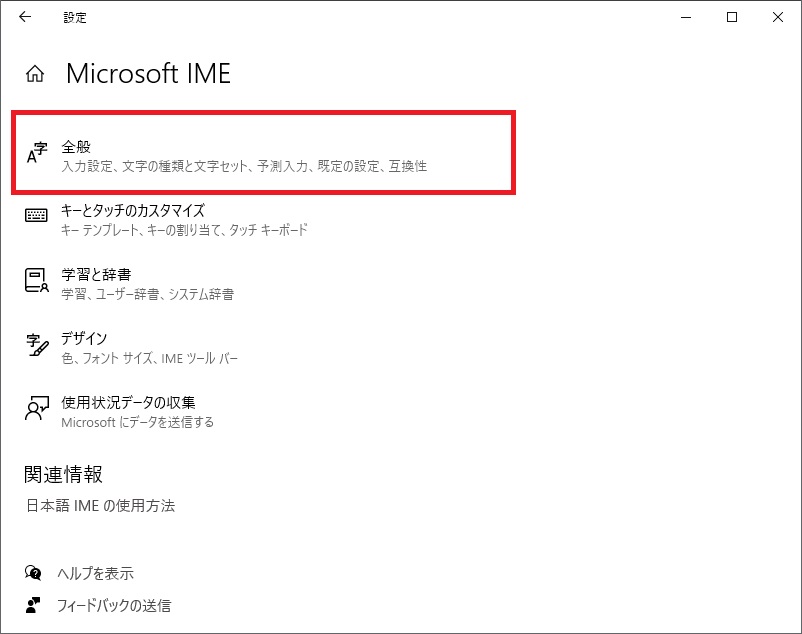This screenshot has width=802, height=634.
Task: Click the 入力設定、文字の種類と文字セット description text
Action: pos(244,166)
